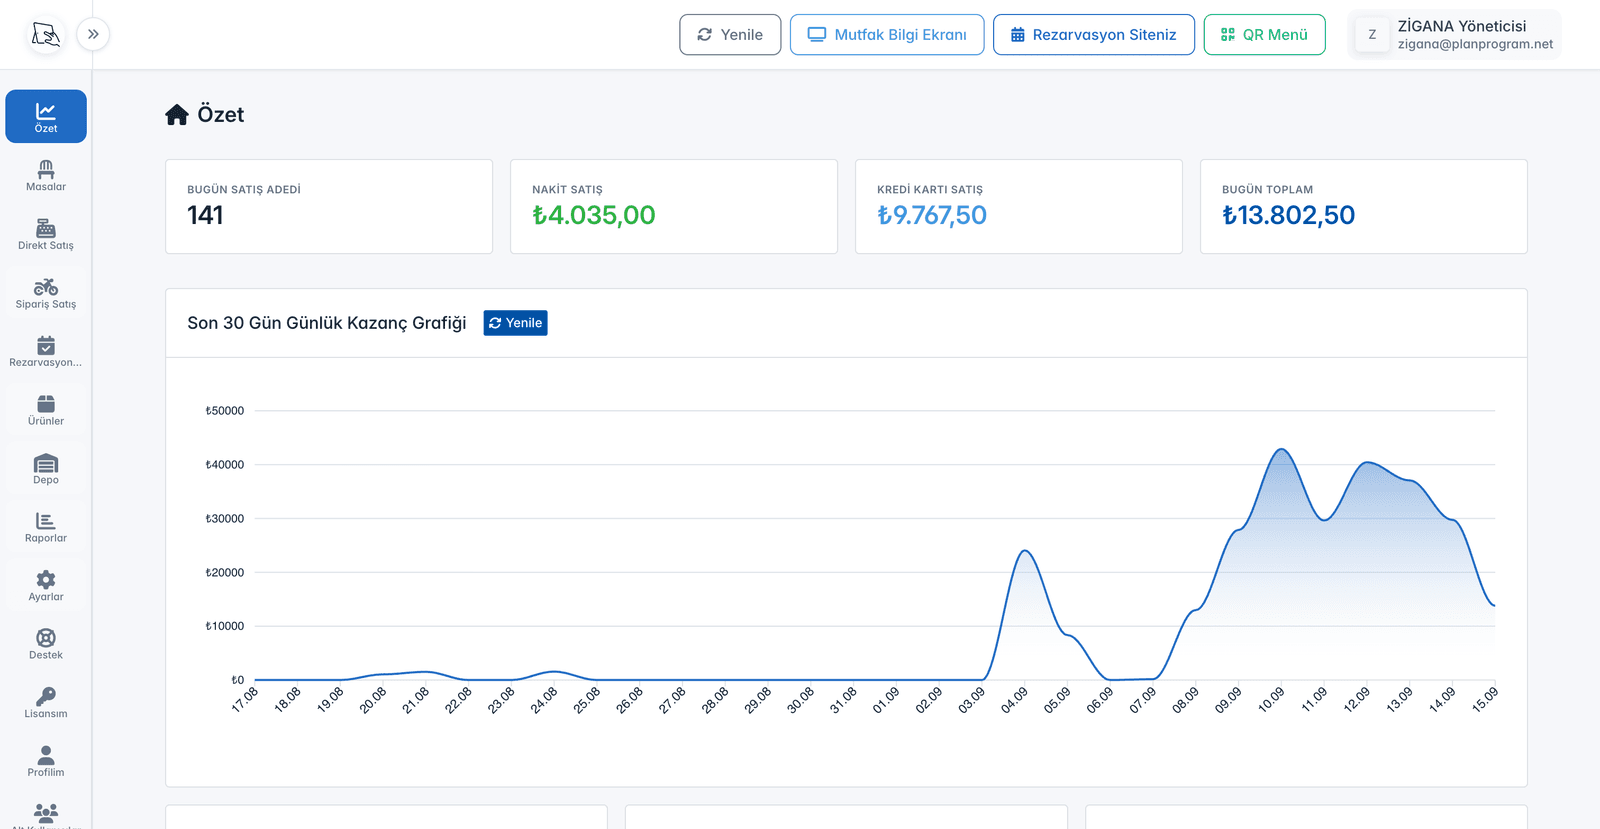Click the 15.09 date label on chart axis
The image size is (1600, 829).
[1485, 700]
